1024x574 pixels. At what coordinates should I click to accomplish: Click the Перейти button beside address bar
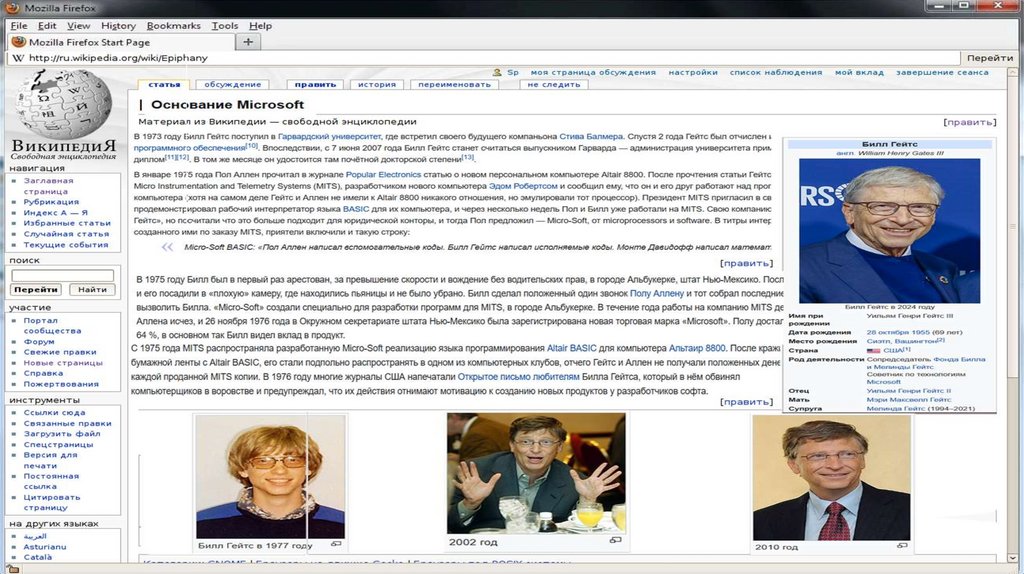[x=989, y=57]
